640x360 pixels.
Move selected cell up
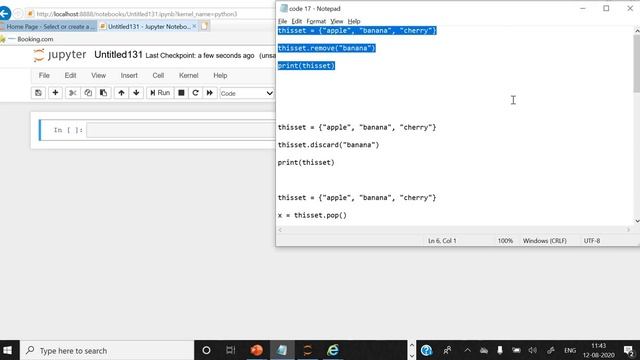point(121,93)
